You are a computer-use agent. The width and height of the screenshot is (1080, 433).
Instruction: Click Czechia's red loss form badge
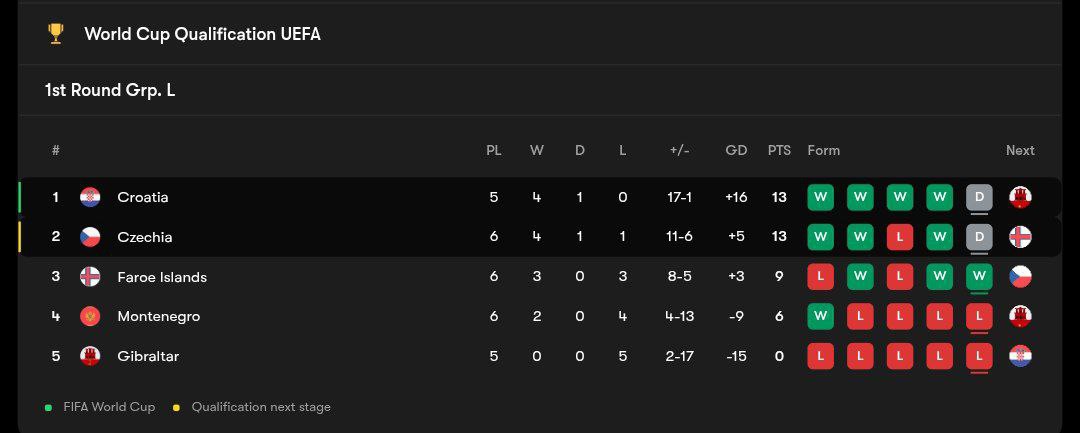pyautogui.click(x=900, y=237)
